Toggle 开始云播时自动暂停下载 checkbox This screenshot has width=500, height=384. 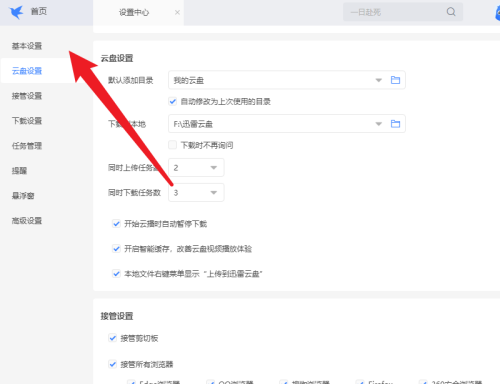tap(116, 224)
